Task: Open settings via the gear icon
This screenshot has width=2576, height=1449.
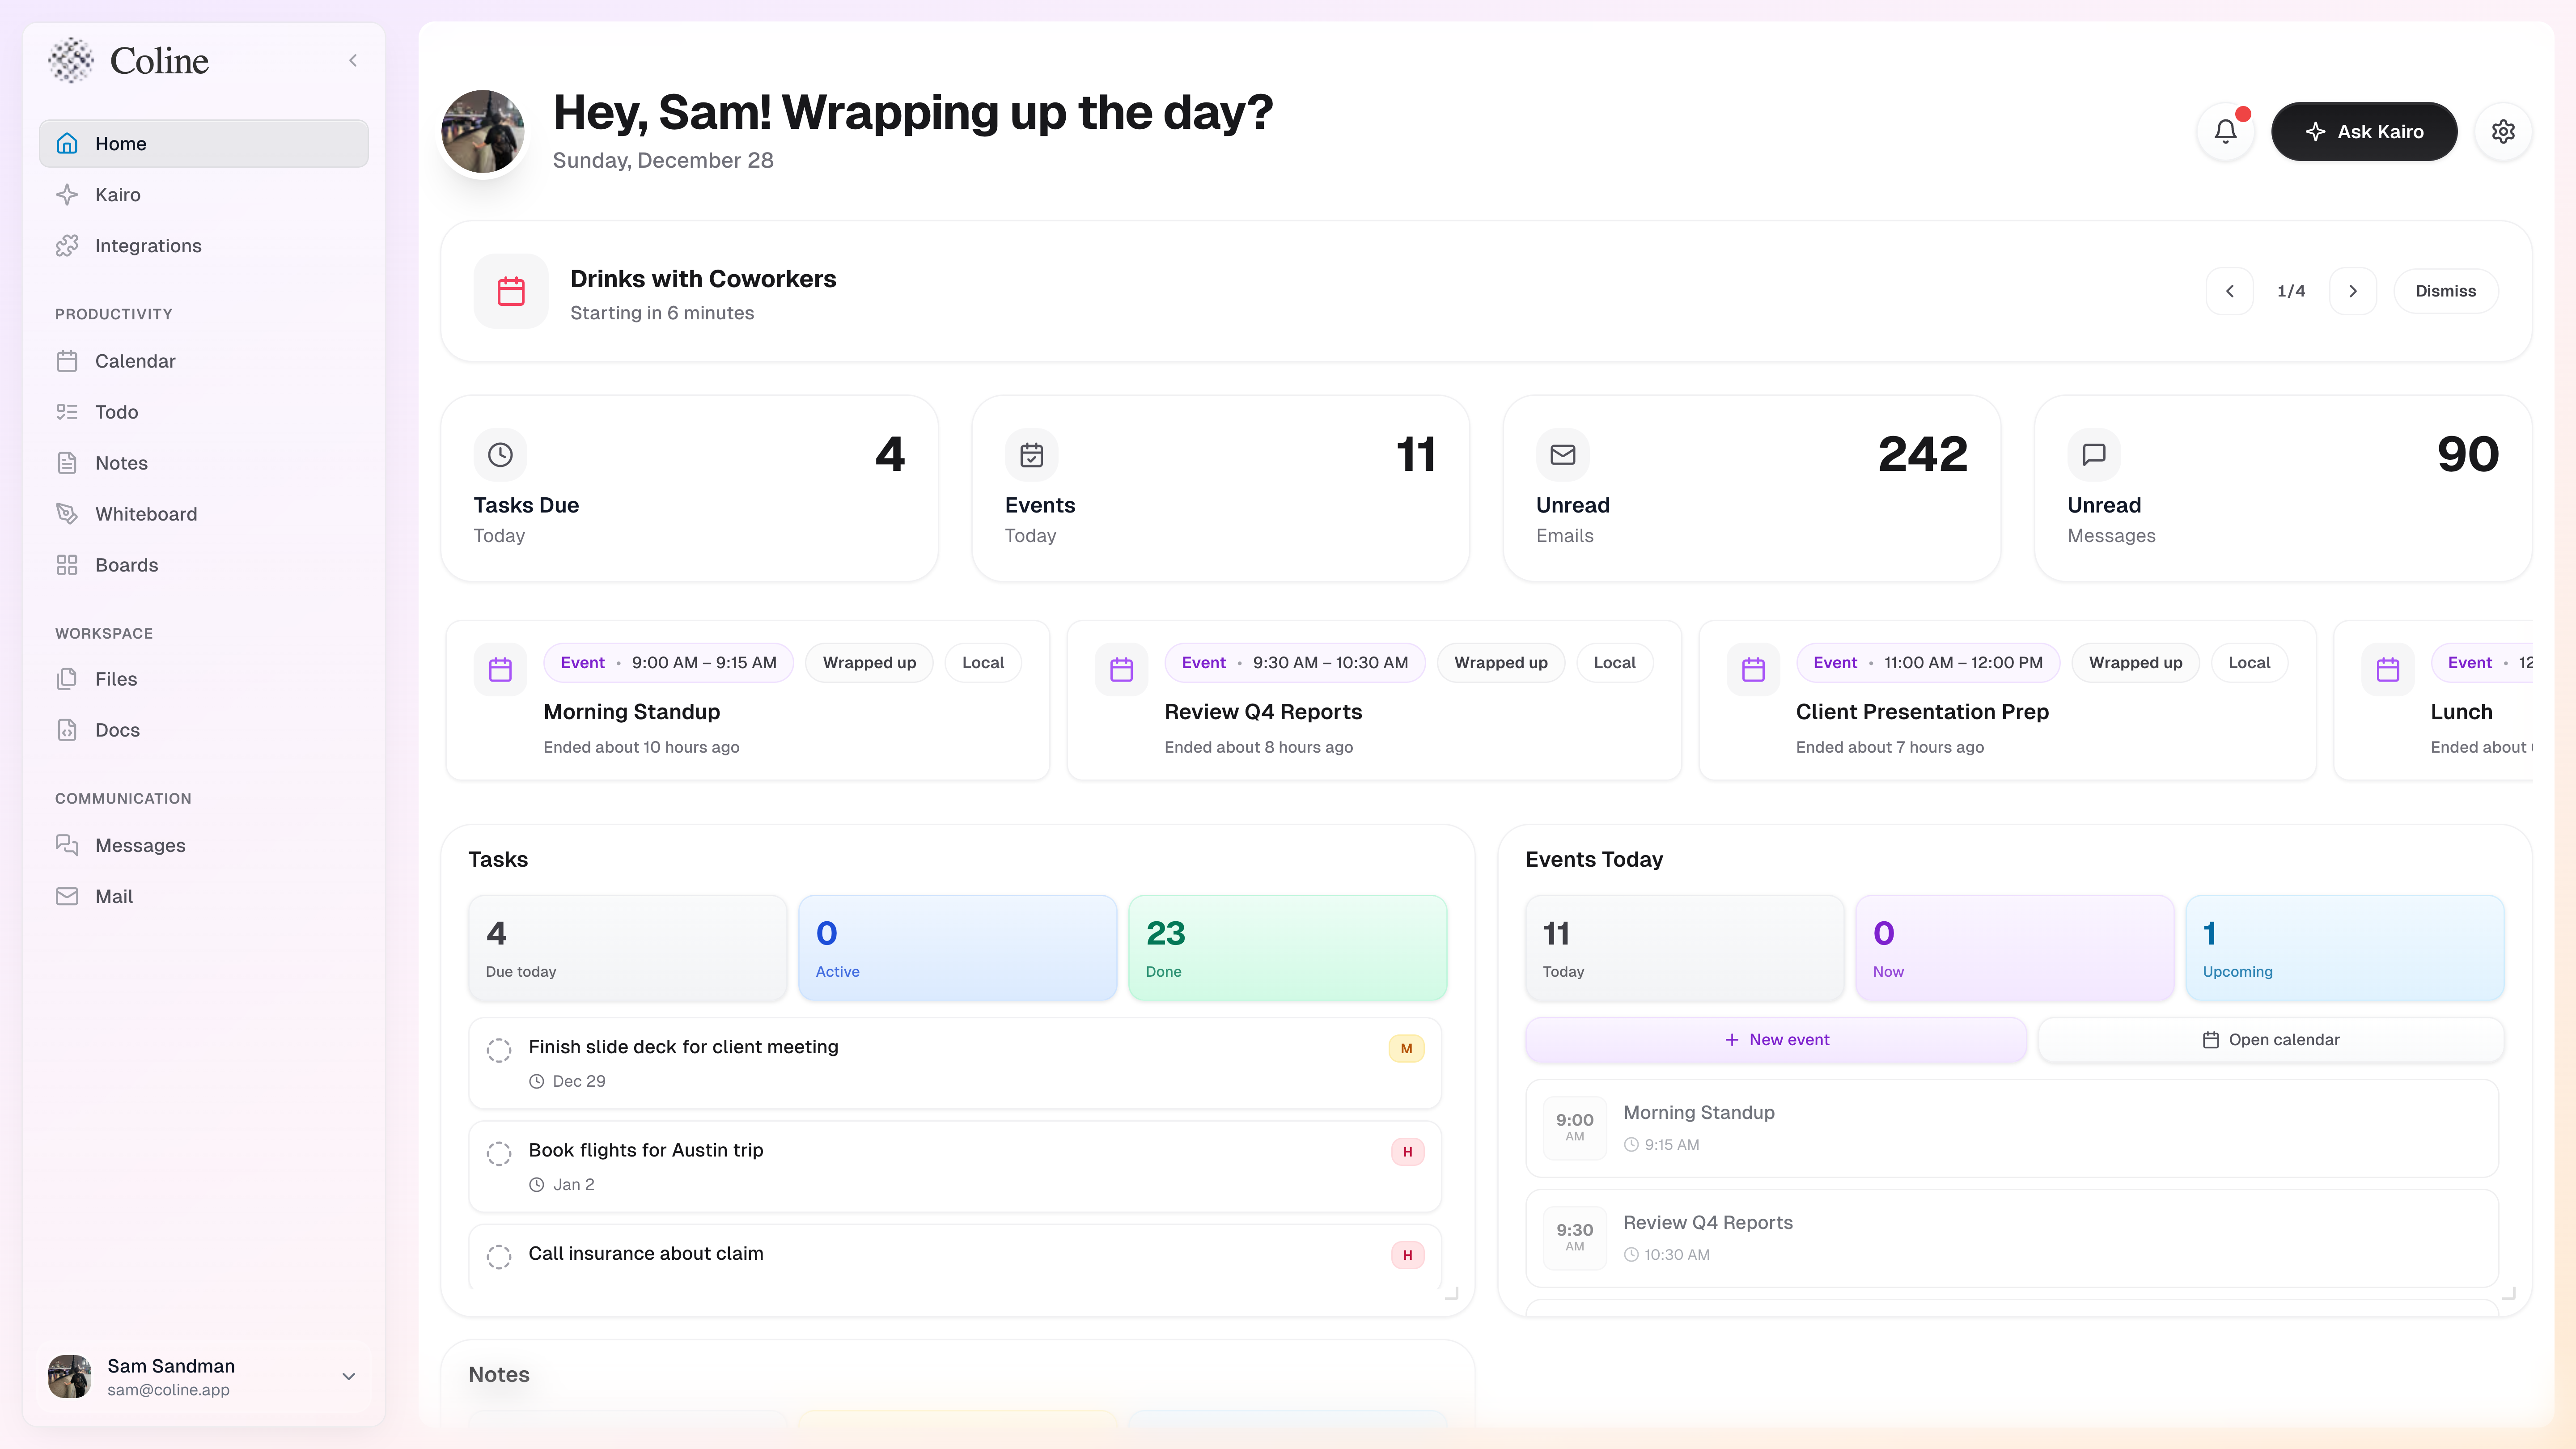Action: point(2503,131)
